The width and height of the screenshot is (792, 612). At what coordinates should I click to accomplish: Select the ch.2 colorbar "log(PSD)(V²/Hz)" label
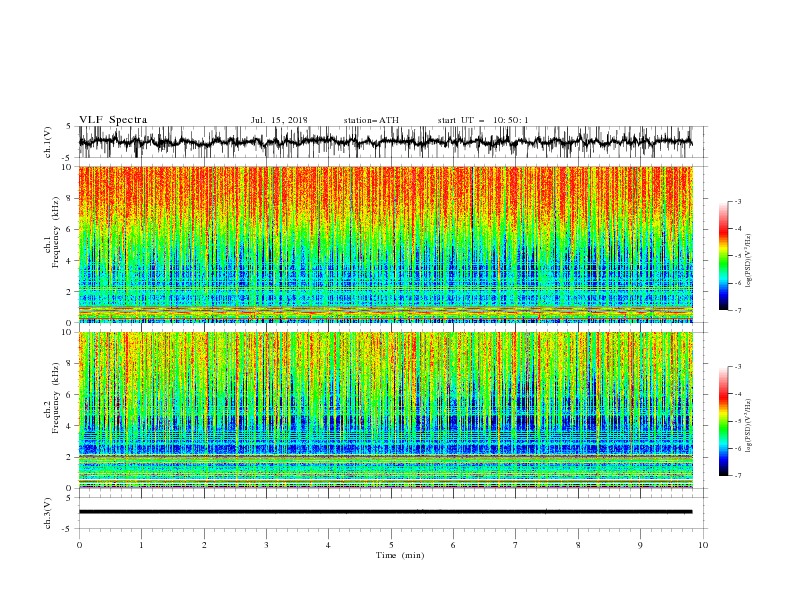(749, 426)
